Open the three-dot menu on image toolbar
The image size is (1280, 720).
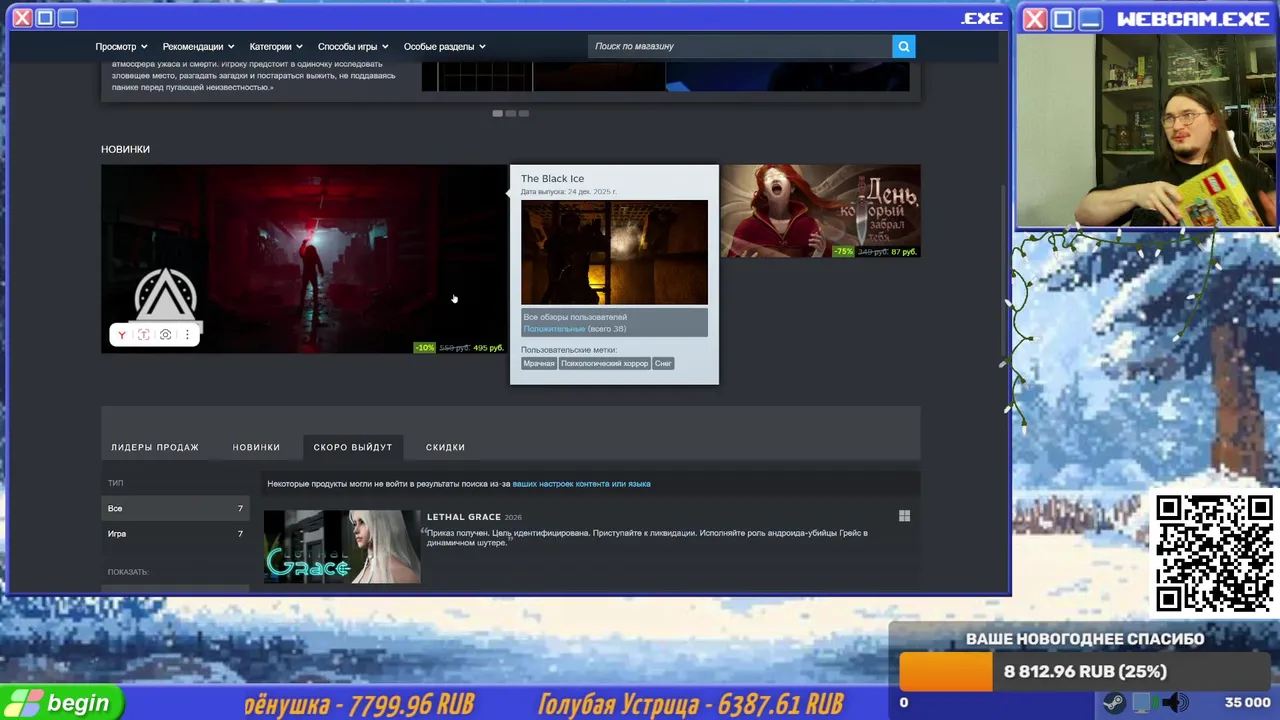187,335
